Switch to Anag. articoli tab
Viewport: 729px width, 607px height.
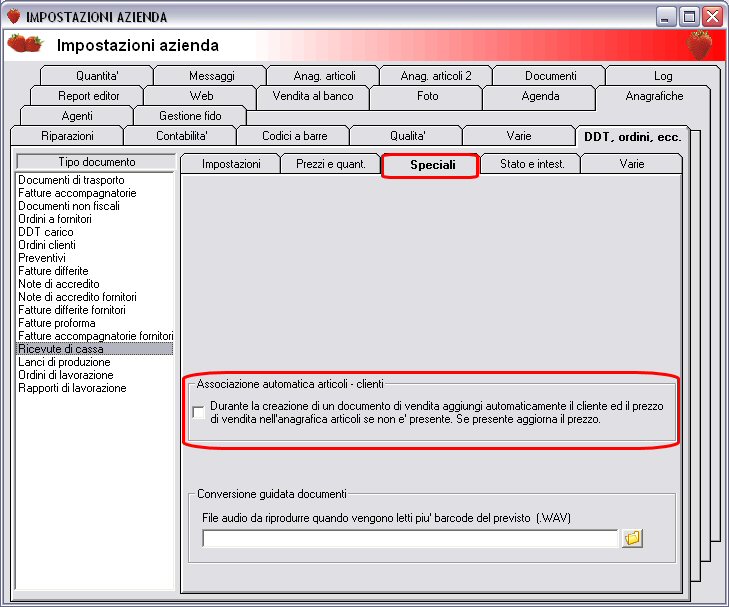pyautogui.click(x=324, y=76)
